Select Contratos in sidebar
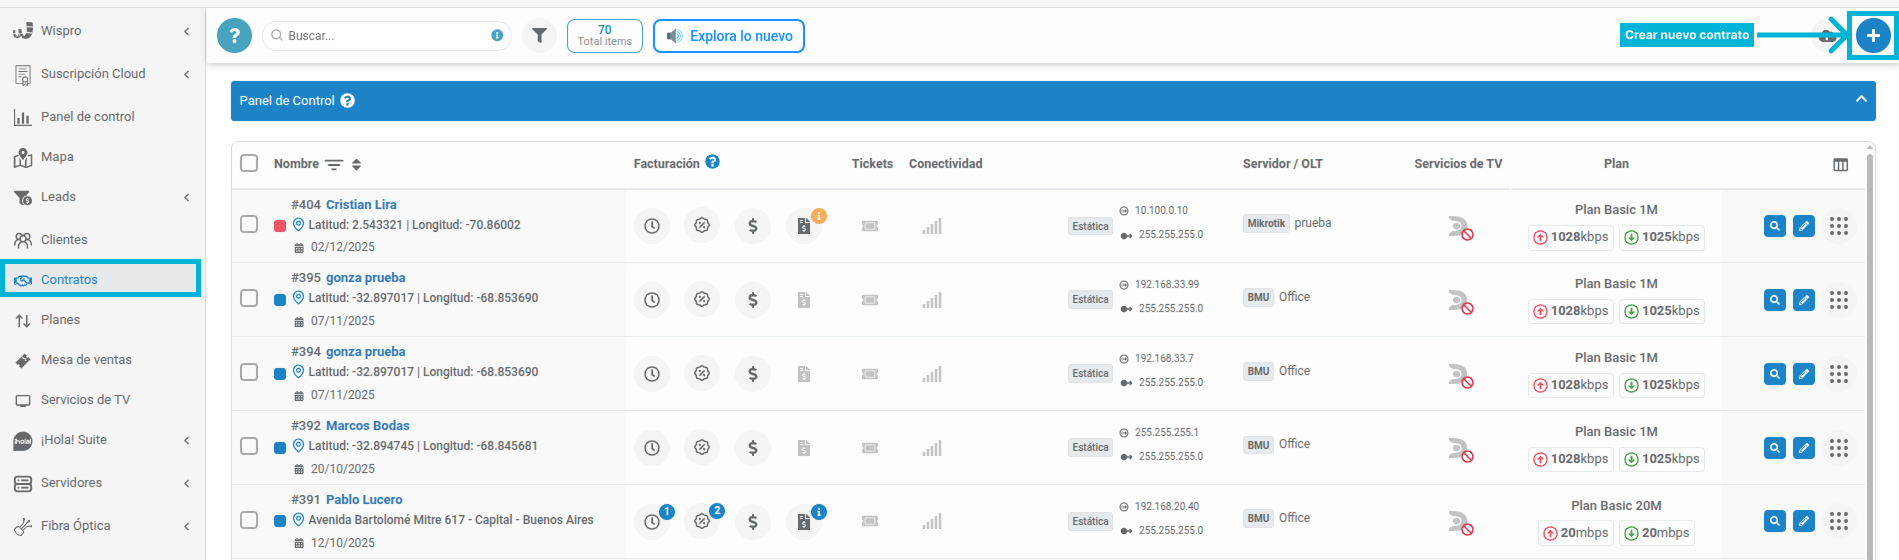The width and height of the screenshot is (1899, 560). tap(100, 279)
